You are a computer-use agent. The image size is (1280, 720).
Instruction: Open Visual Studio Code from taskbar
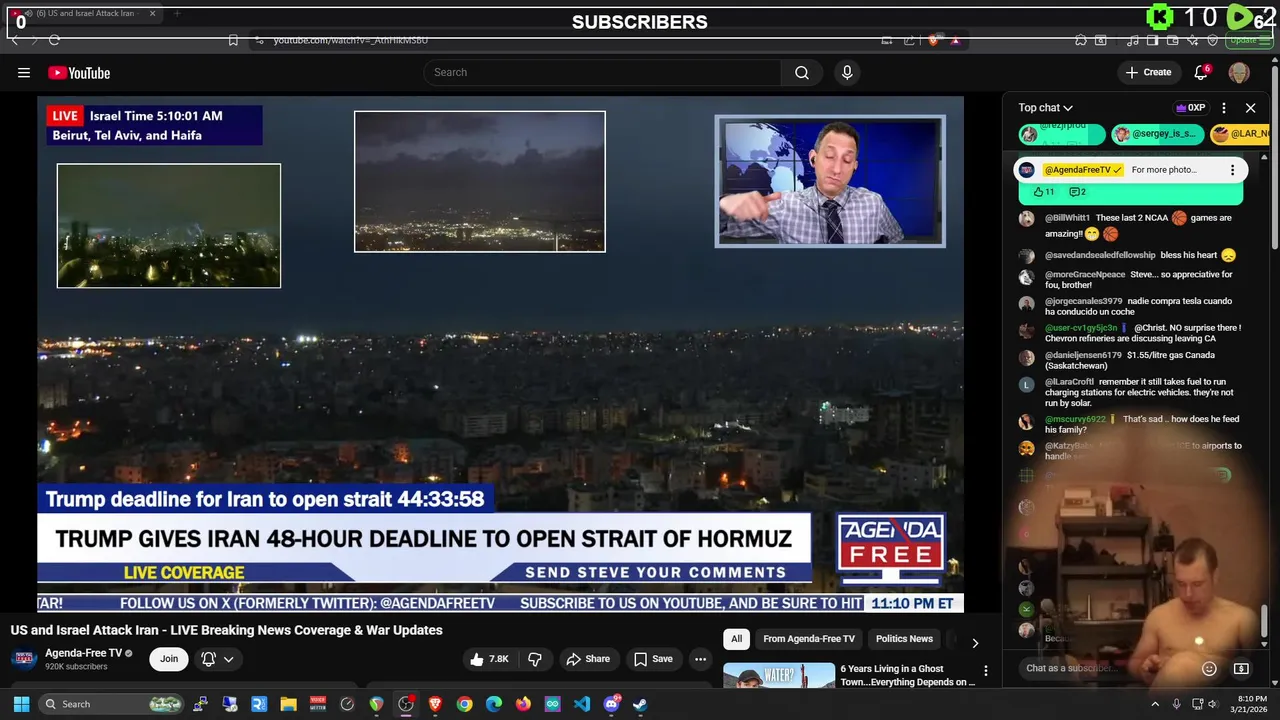click(582, 704)
